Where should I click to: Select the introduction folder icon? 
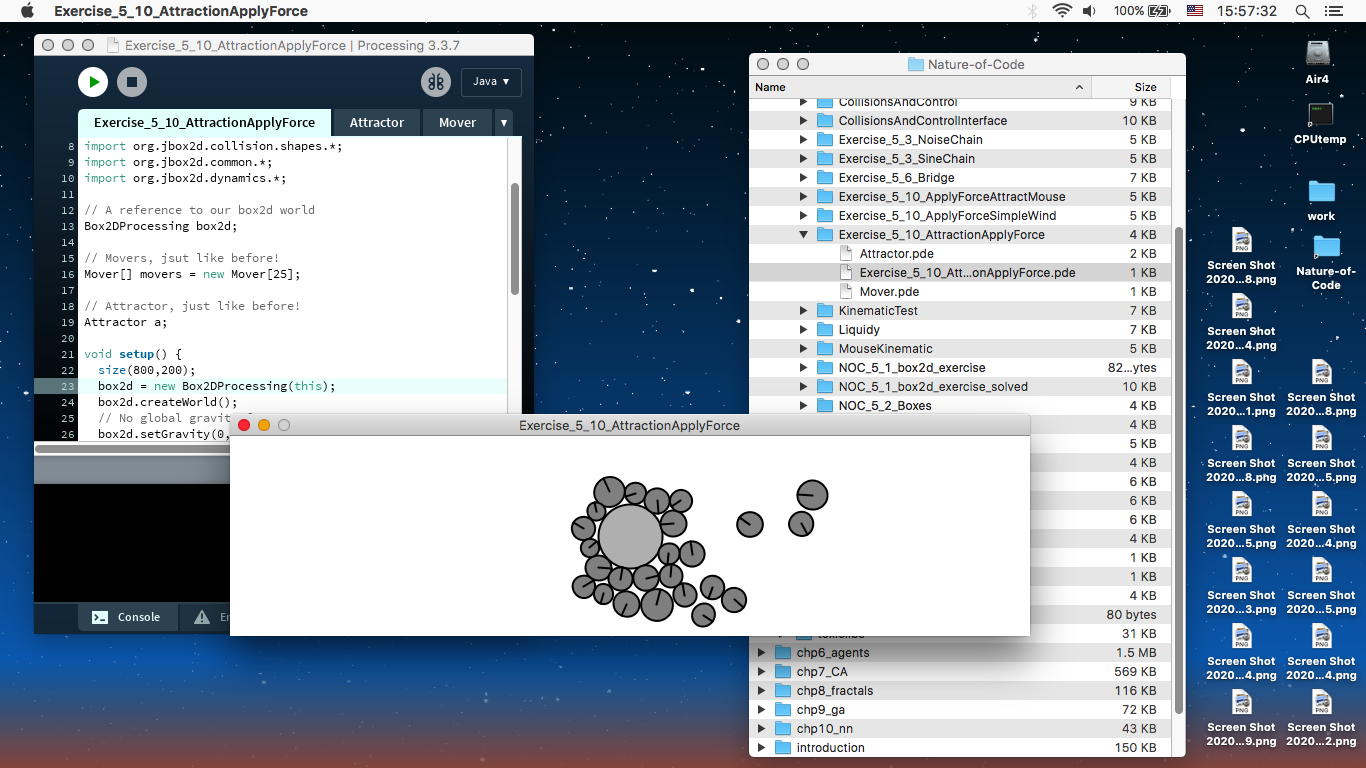point(783,748)
